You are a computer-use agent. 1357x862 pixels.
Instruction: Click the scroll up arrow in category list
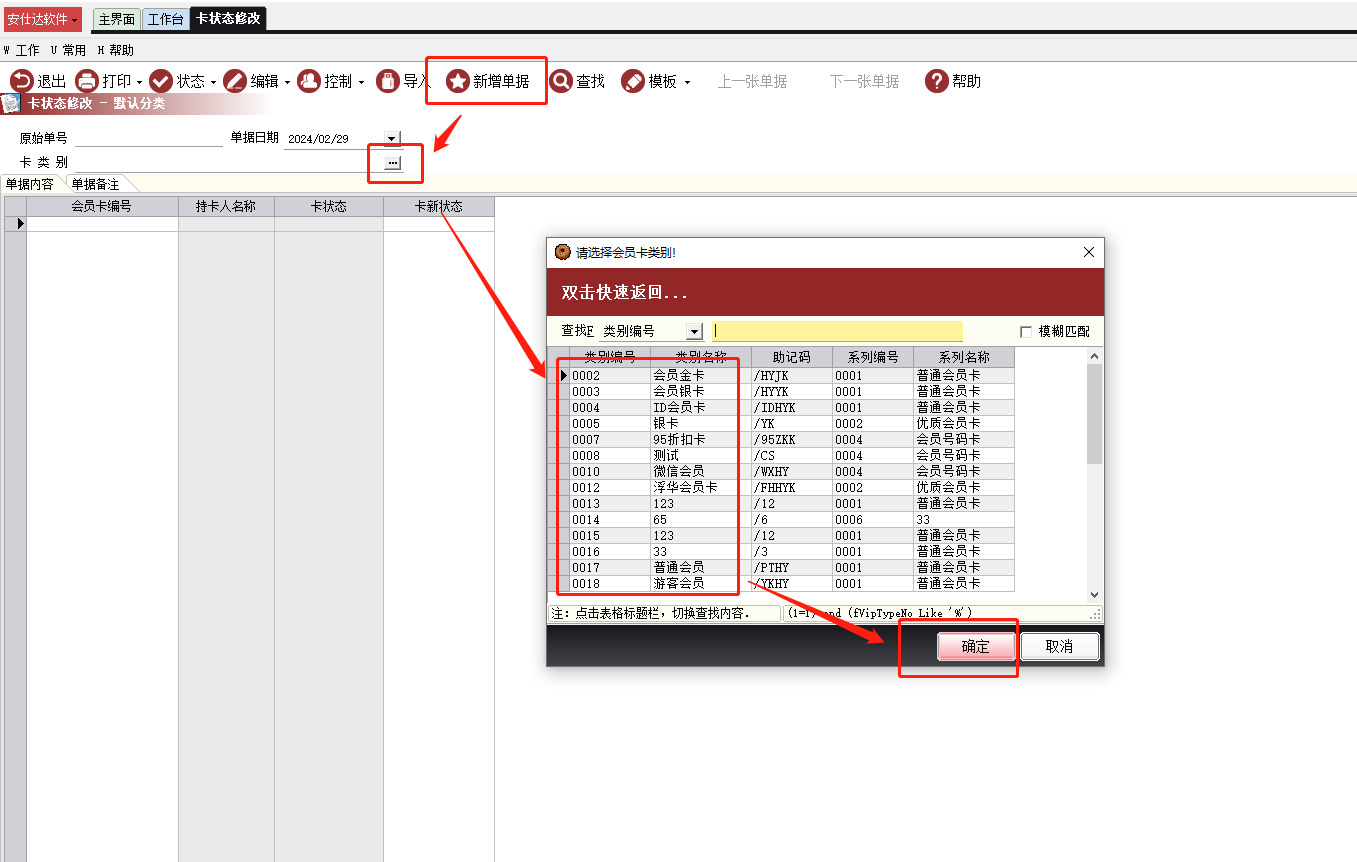[x=1094, y=356]
